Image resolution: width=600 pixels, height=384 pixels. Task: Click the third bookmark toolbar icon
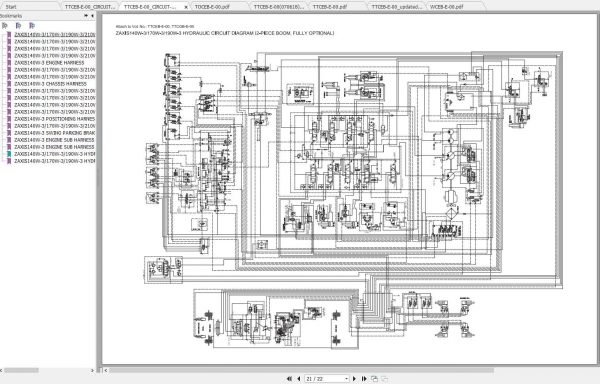(32, 26)
